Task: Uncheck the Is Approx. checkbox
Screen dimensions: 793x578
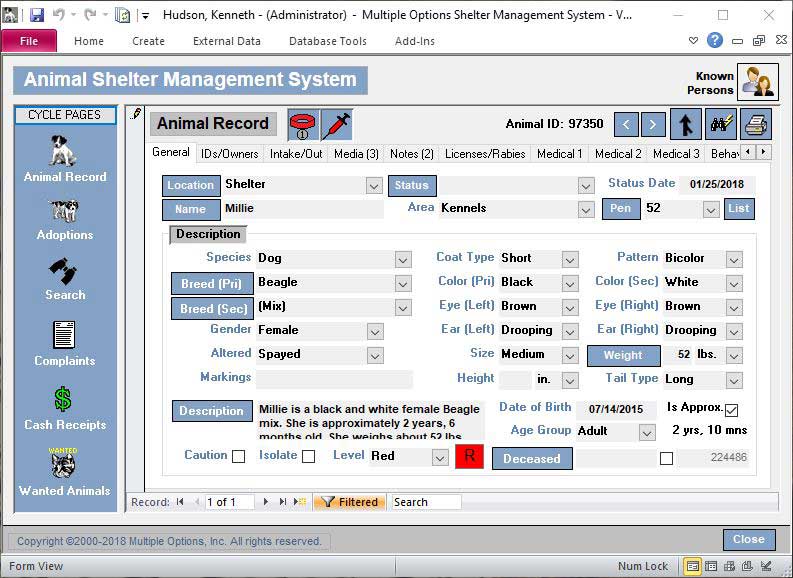Action: (x=731, y=410)
